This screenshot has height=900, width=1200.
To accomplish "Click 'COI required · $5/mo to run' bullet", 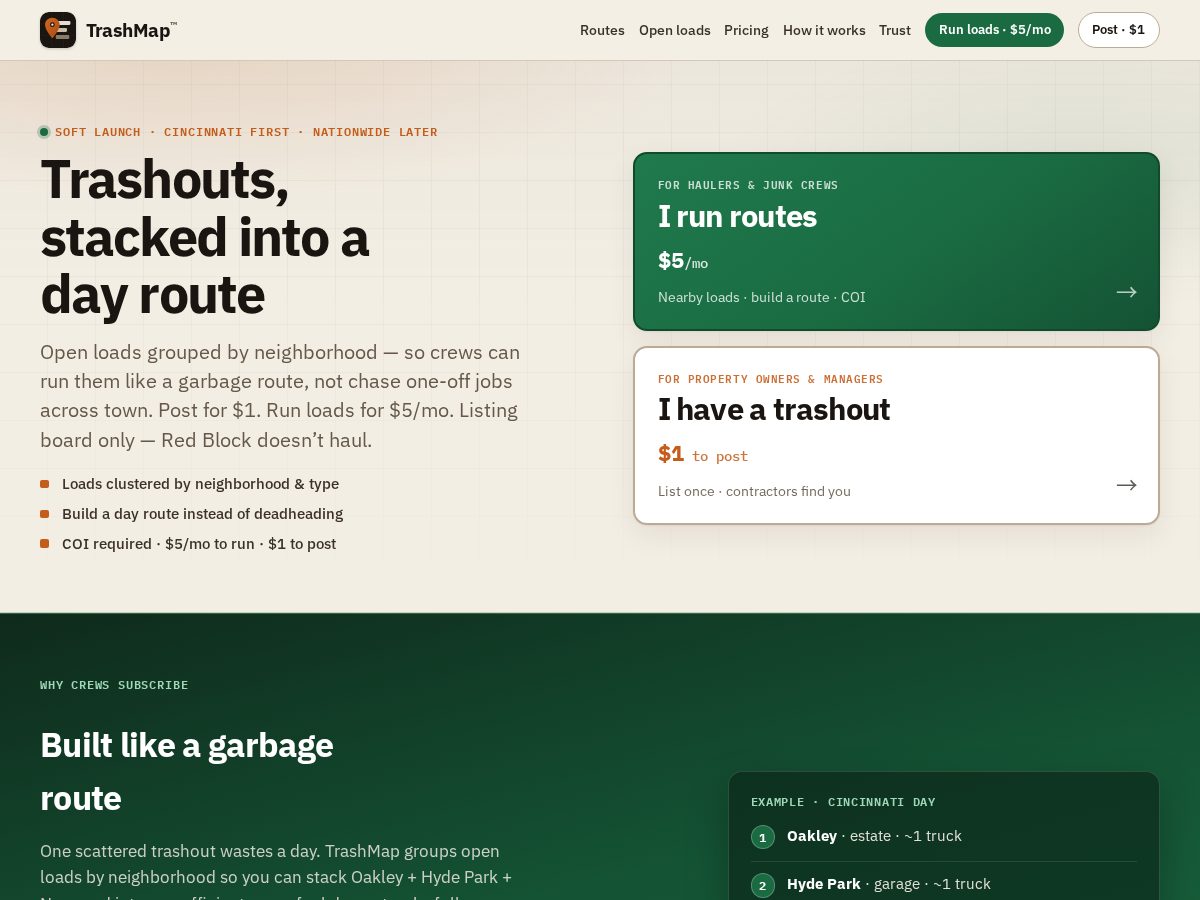I will (x=199, y=544).
